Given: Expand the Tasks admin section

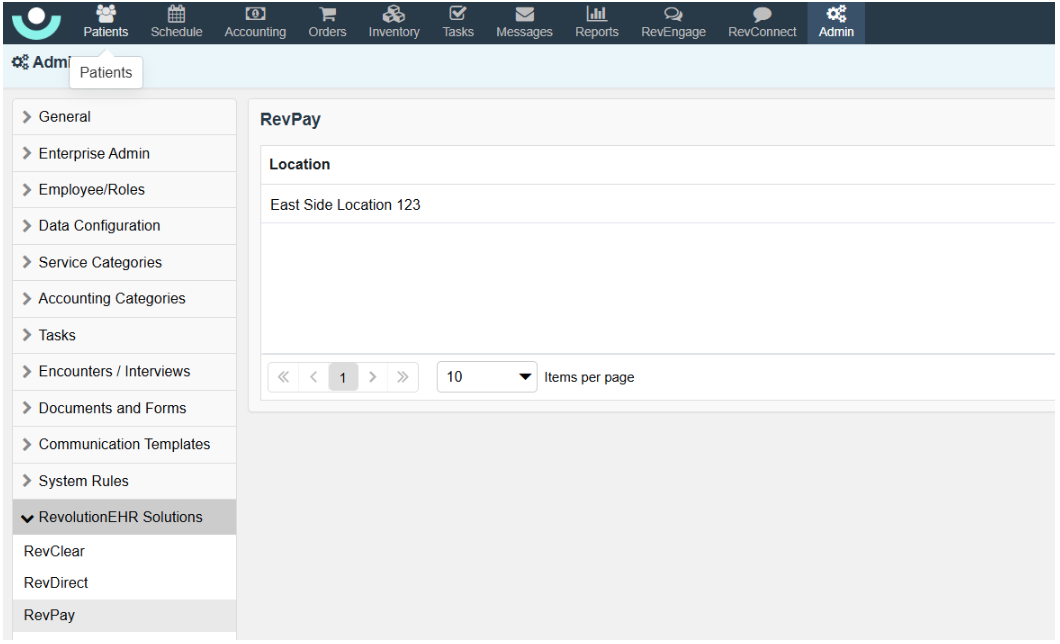Looking at the screenshot, I should 124,335.
